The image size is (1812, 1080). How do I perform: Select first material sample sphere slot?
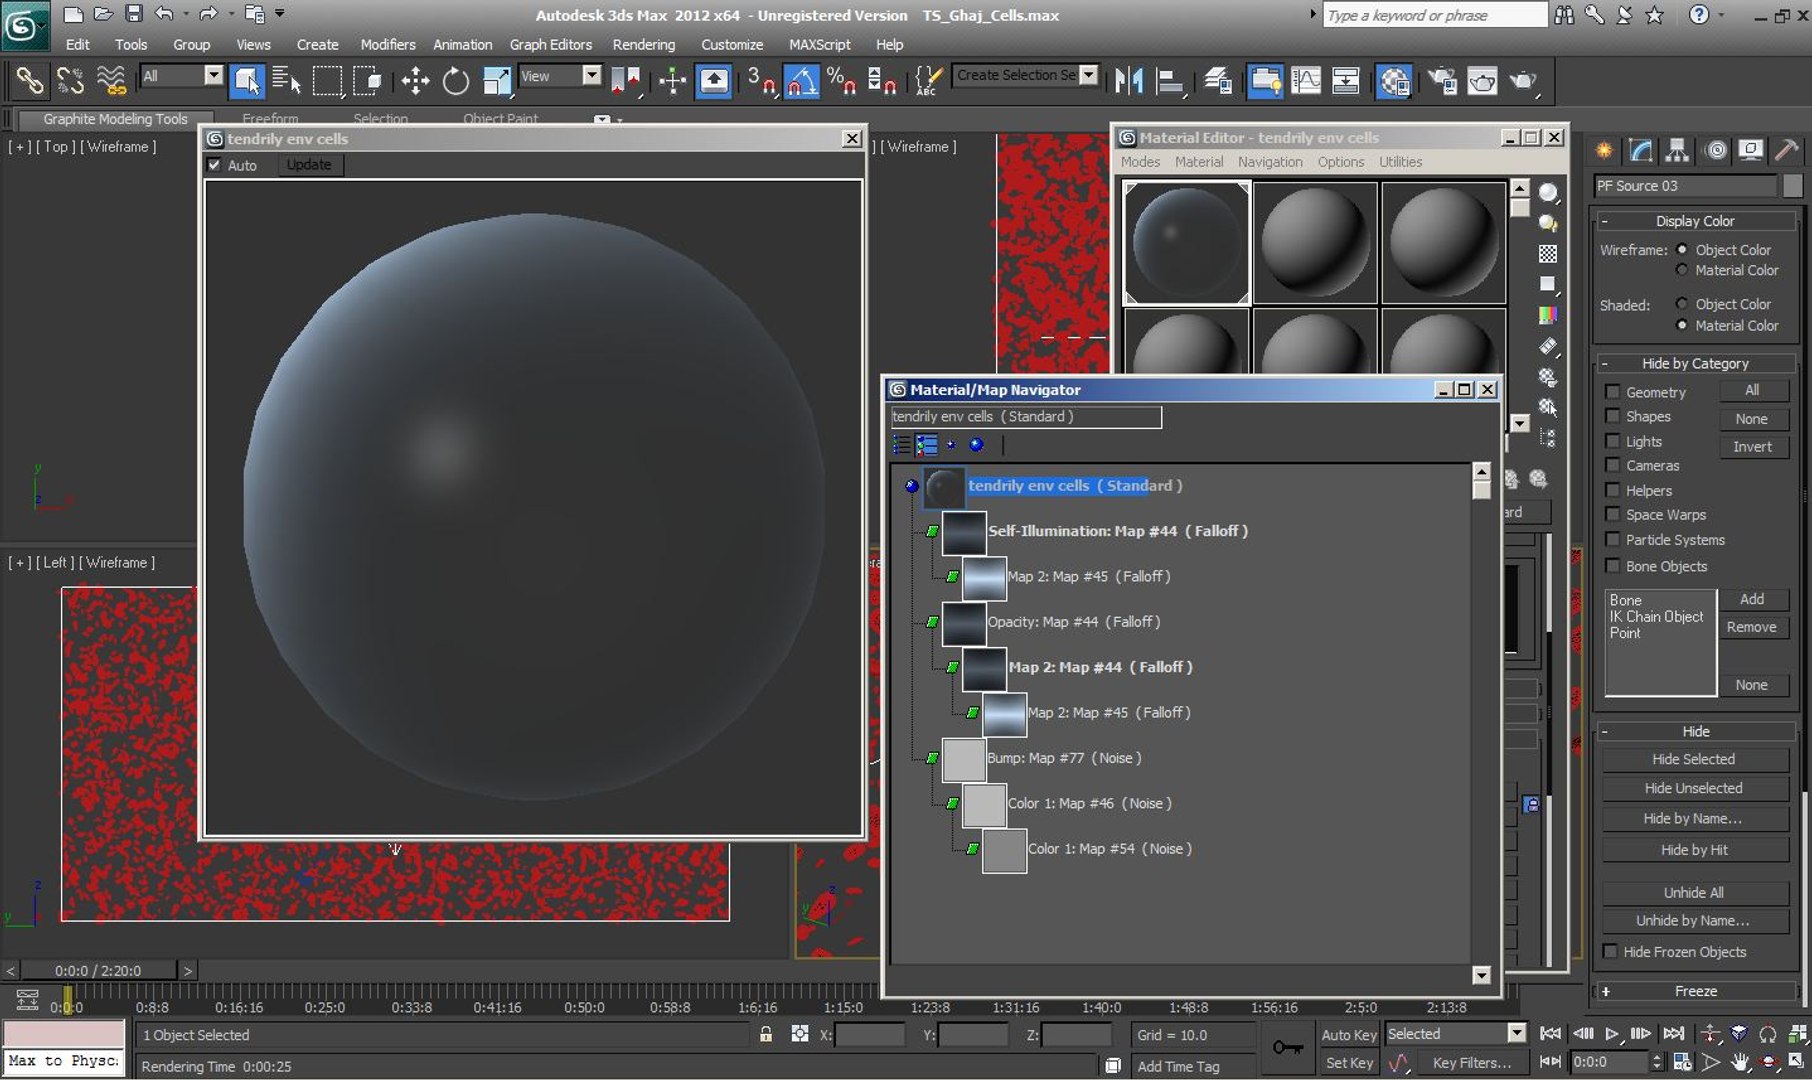tap(1187, 242)
